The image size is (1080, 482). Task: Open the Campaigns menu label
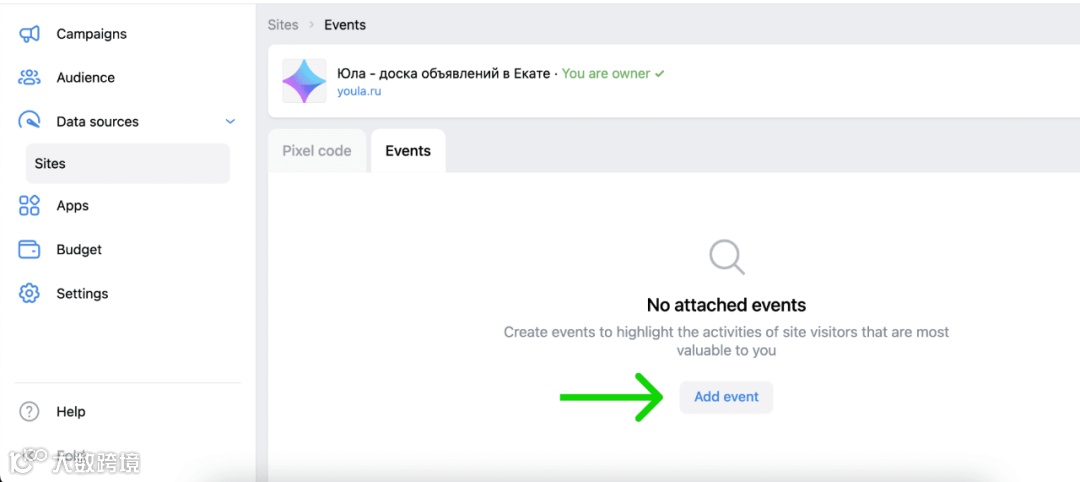[x=91, y=34]
